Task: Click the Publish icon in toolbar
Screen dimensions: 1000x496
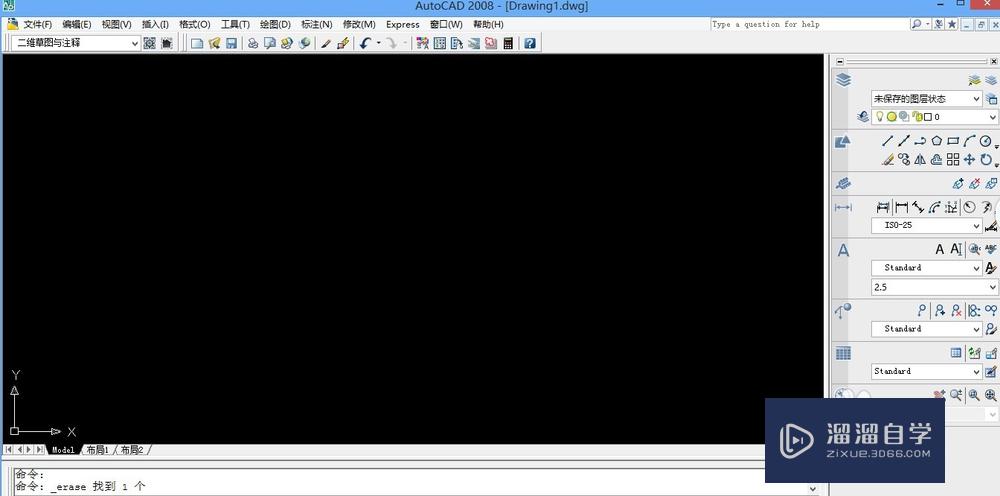Action: 287,43
